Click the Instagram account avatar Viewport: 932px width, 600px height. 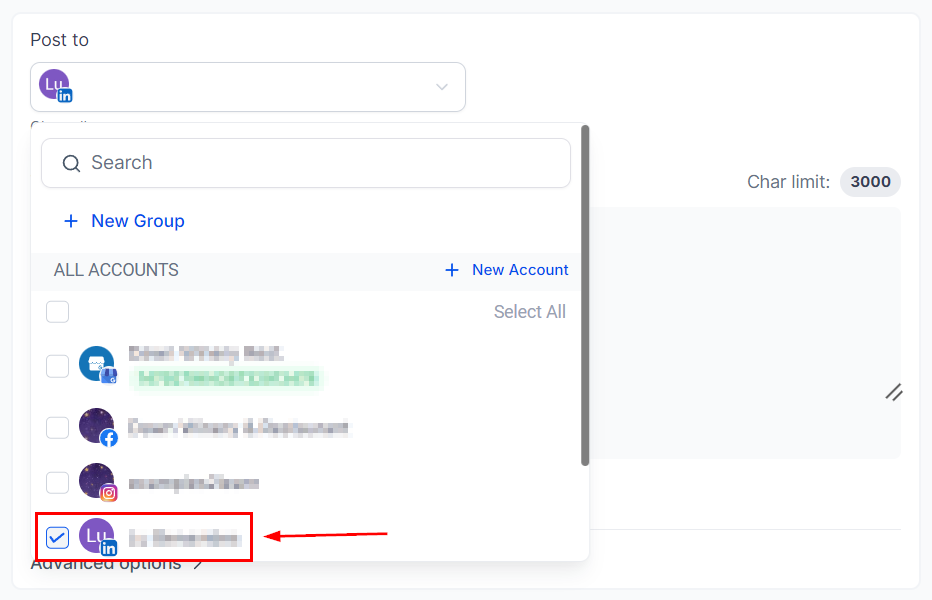[97, 481]
